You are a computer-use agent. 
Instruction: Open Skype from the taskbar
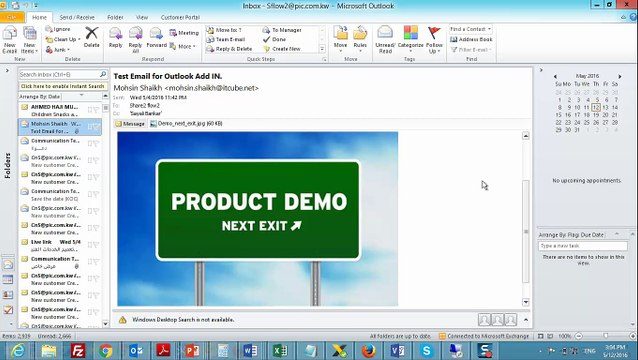[x=426, y=351]
